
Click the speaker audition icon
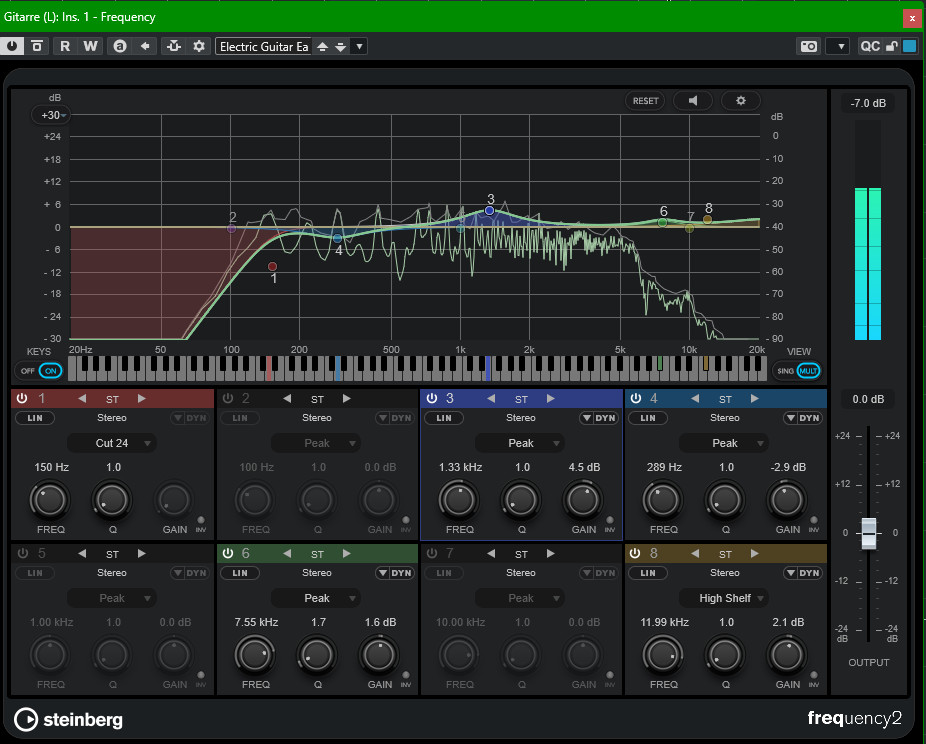point(692,101)
